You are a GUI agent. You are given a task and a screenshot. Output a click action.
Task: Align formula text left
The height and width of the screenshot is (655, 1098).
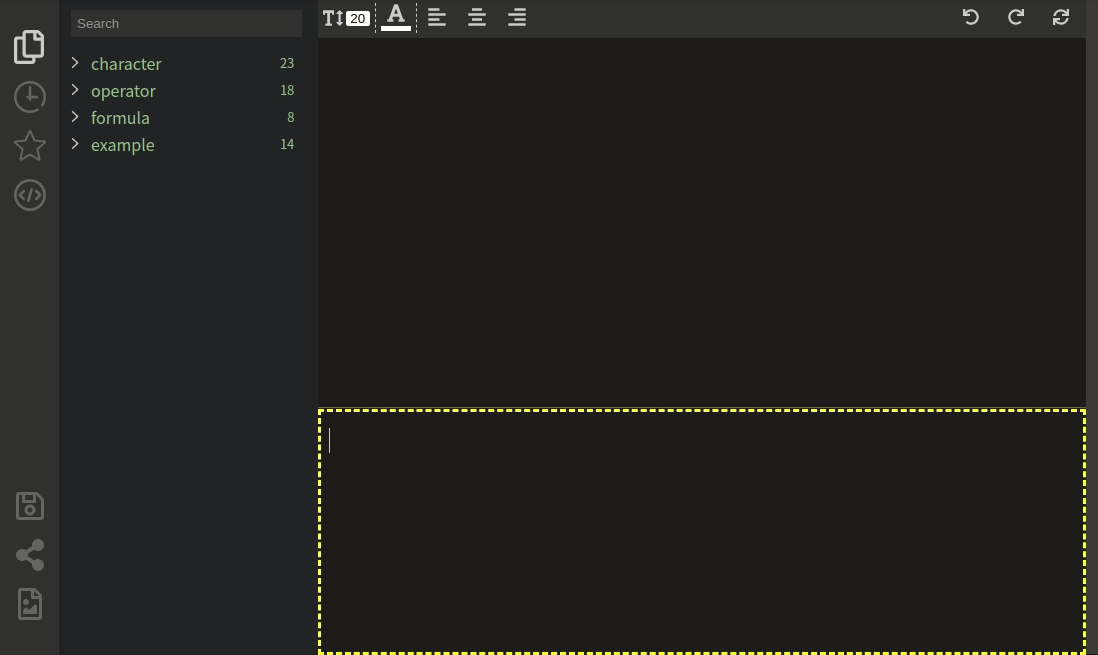(437, 17)
